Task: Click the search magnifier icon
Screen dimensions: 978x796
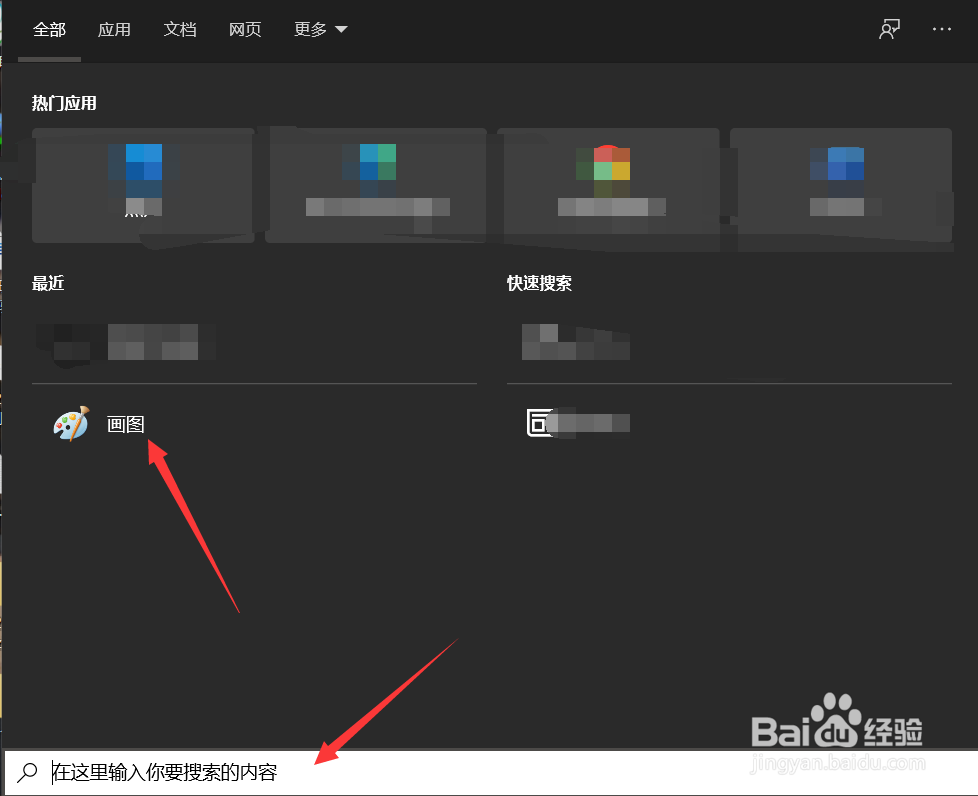Action: (27, 772)
